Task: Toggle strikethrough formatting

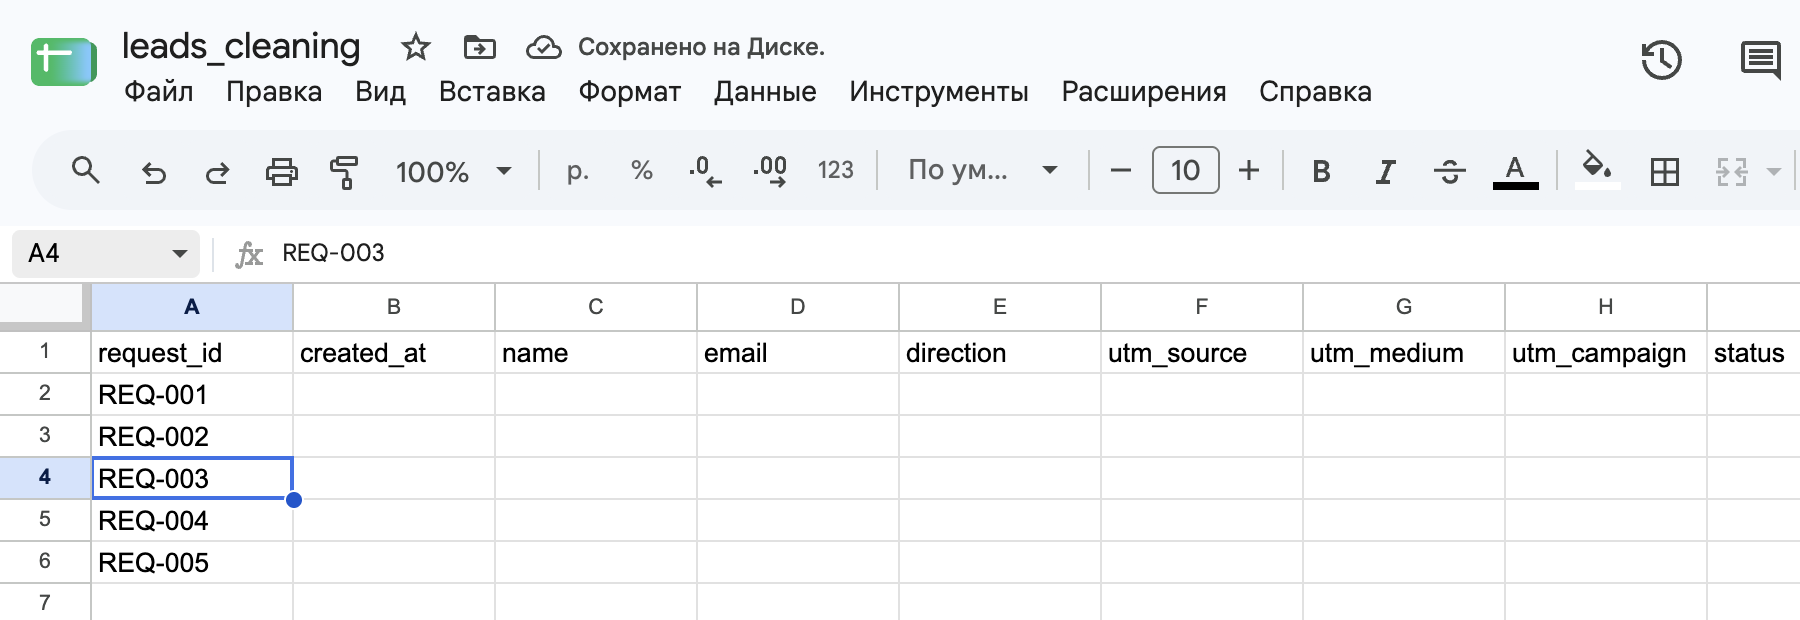Action: [1449, 172]
